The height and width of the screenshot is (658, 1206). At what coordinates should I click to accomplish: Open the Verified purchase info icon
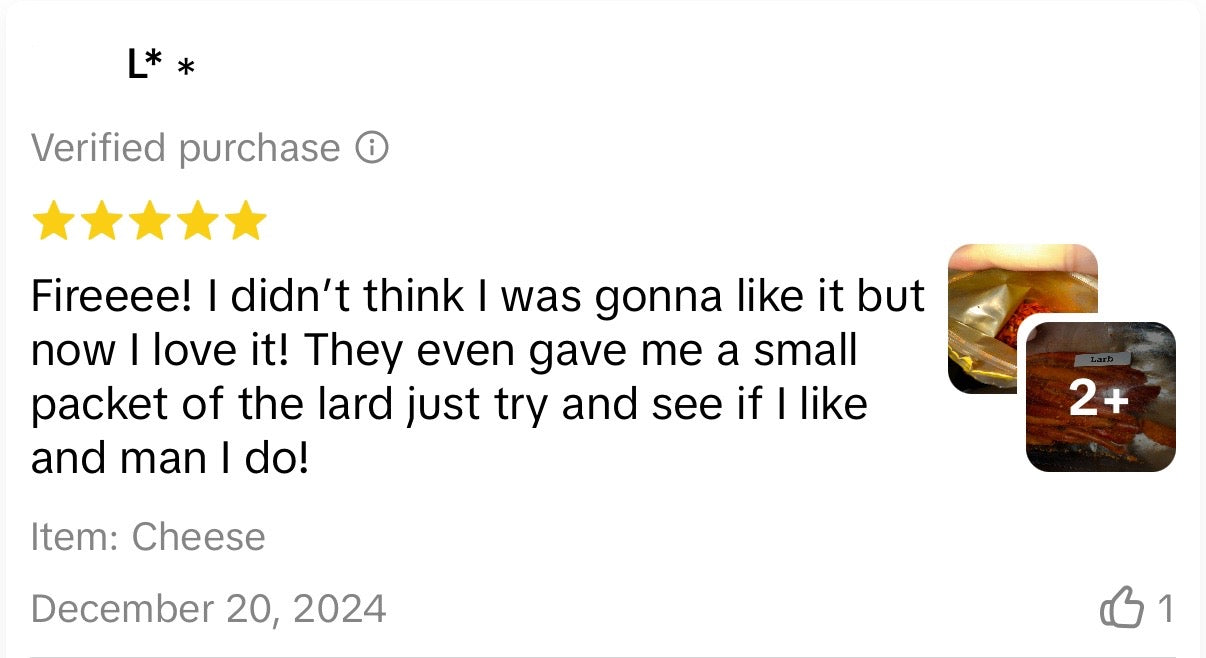tap(372, 149)
